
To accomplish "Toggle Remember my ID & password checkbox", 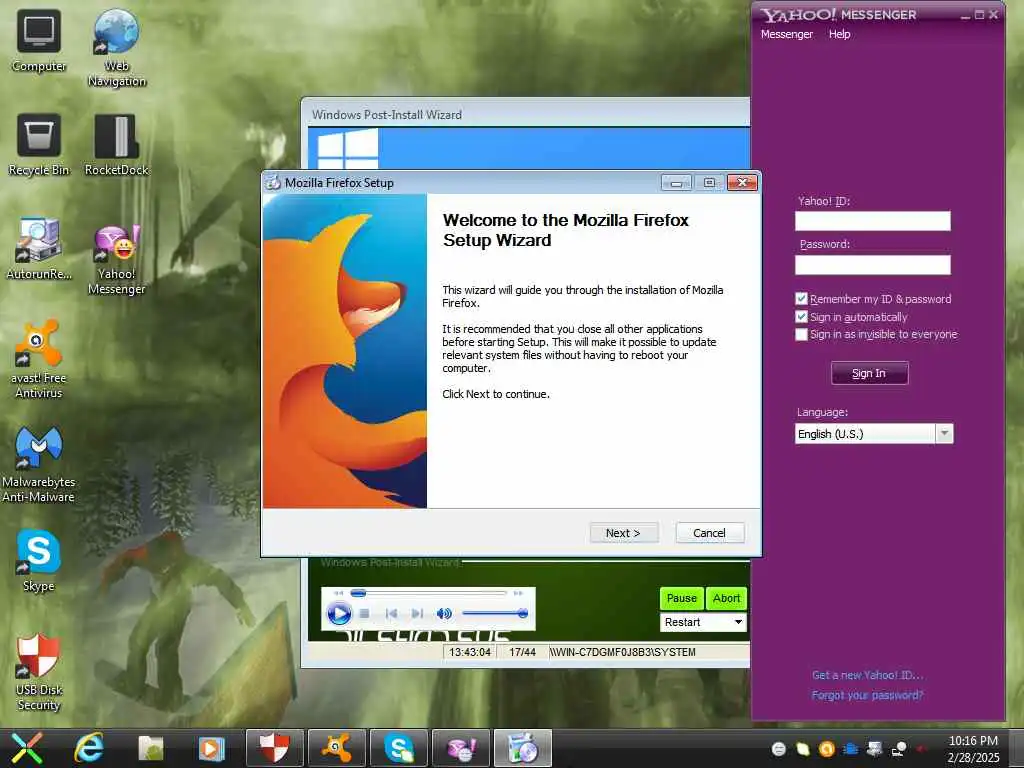I will (x=801, y=299).
